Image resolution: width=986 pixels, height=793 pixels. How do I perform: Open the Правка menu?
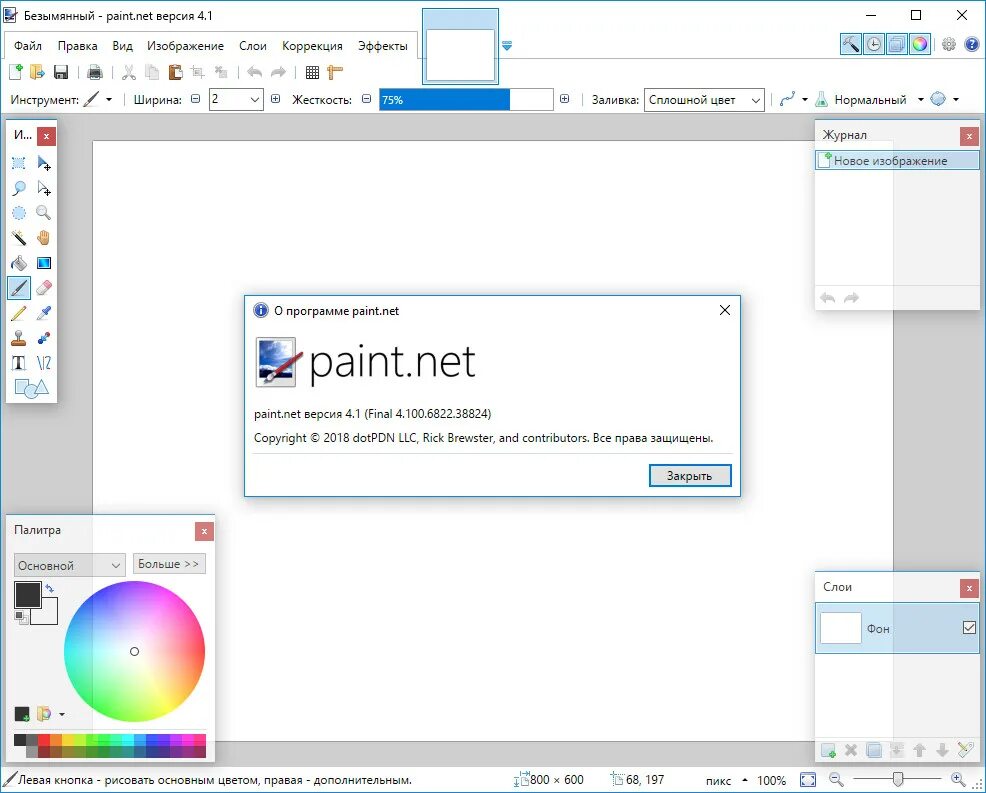click(x=77, y=46)
